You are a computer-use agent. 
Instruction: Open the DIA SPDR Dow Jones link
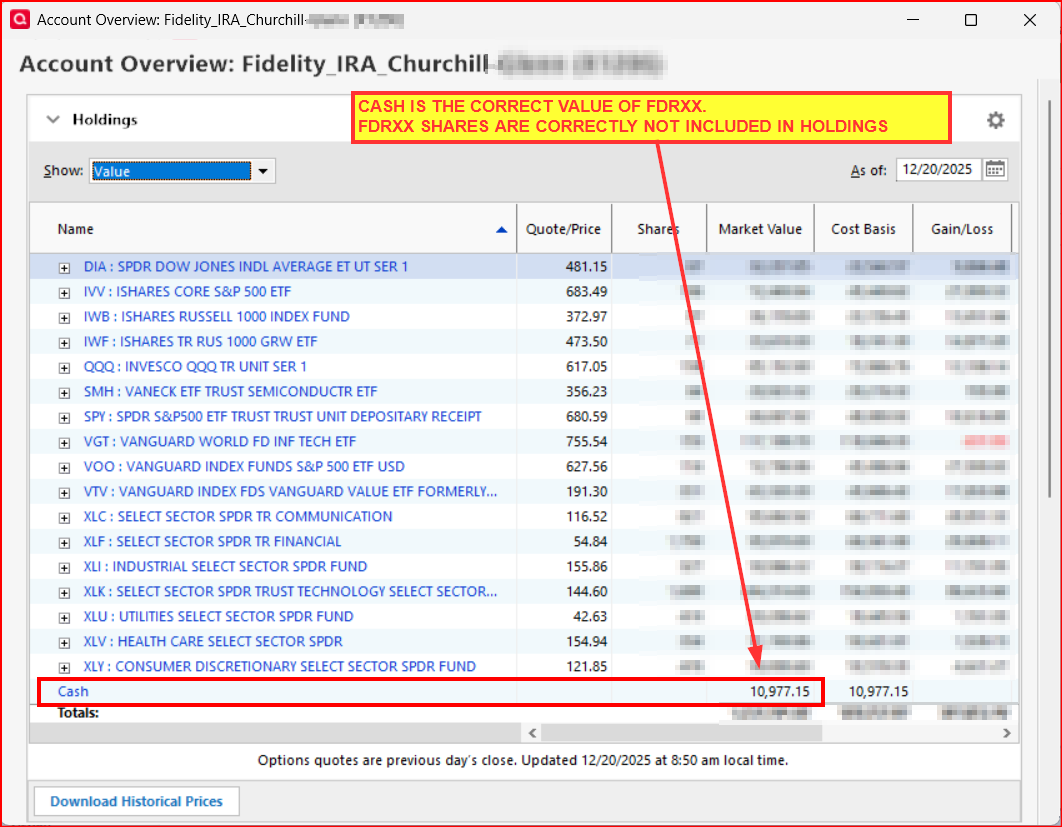[x=246, y=267]
